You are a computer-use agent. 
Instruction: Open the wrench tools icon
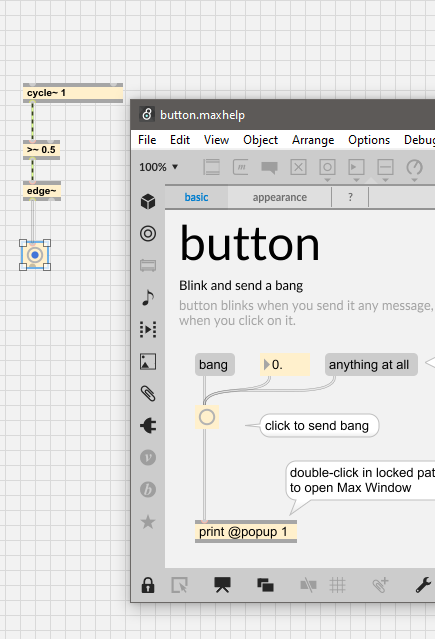point(423,585)
